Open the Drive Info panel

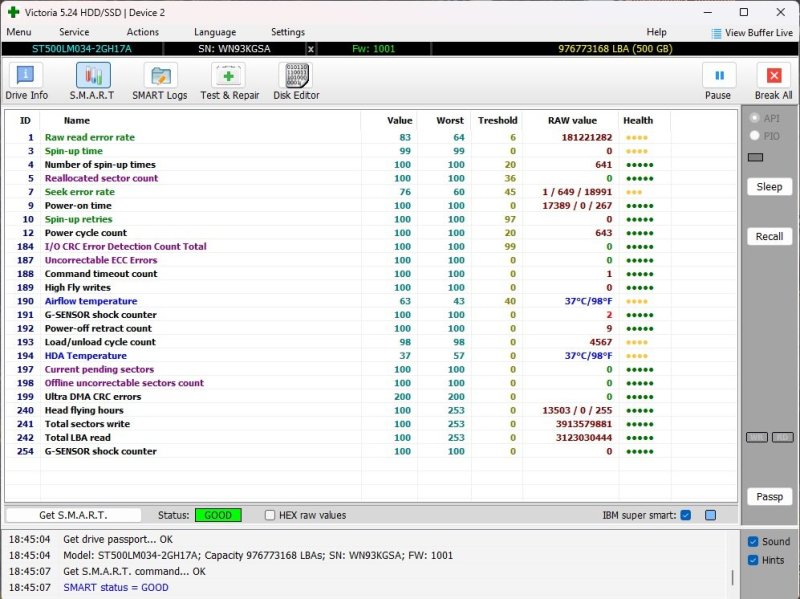coord(26,77)
